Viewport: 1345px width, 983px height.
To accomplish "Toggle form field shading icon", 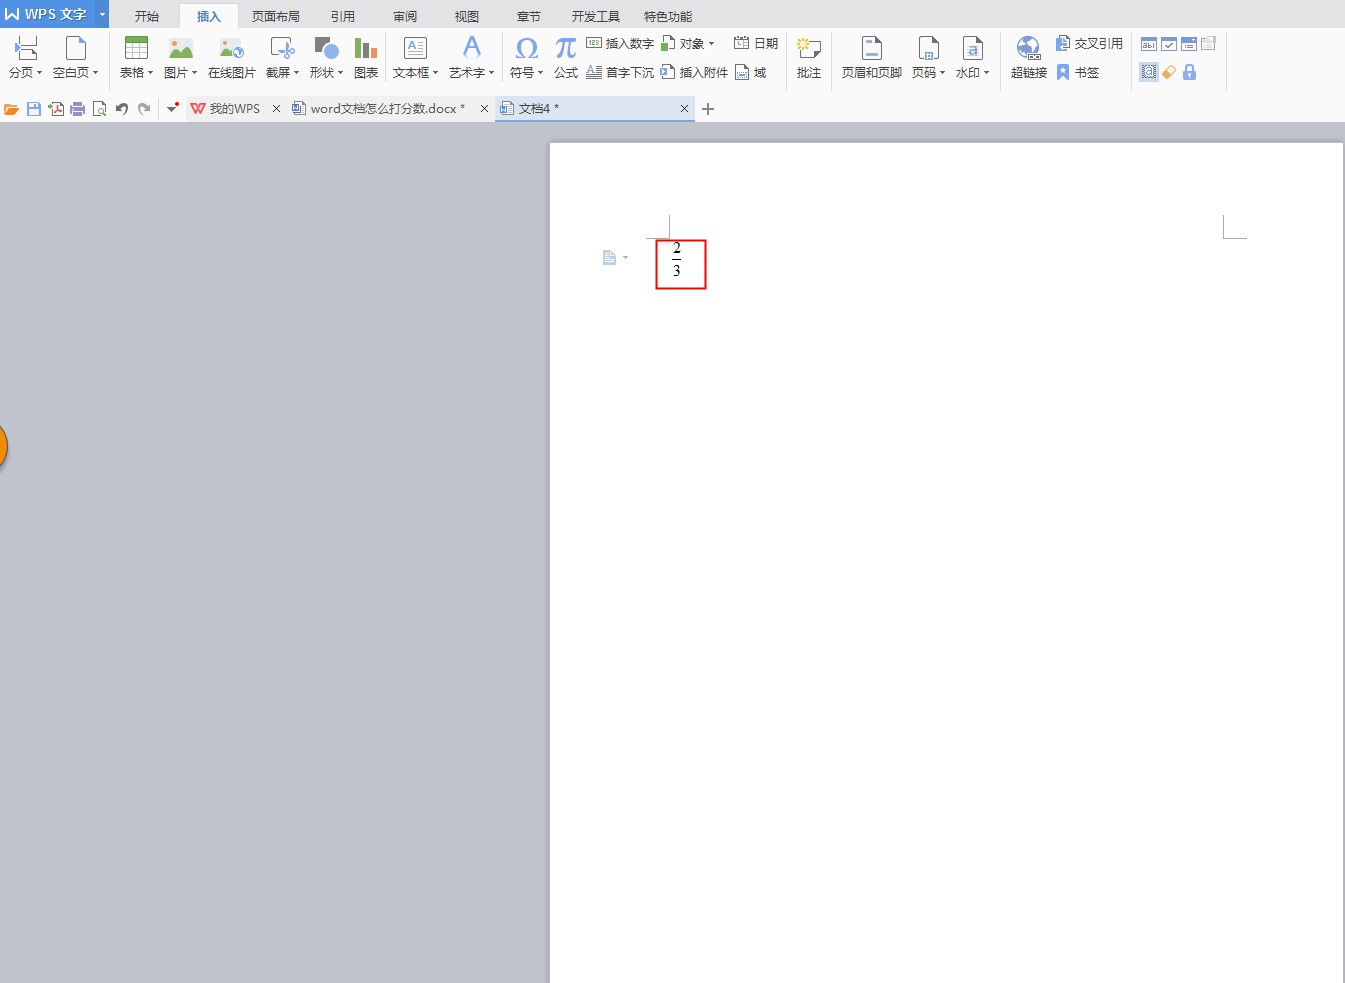I will click(1149, 72).
